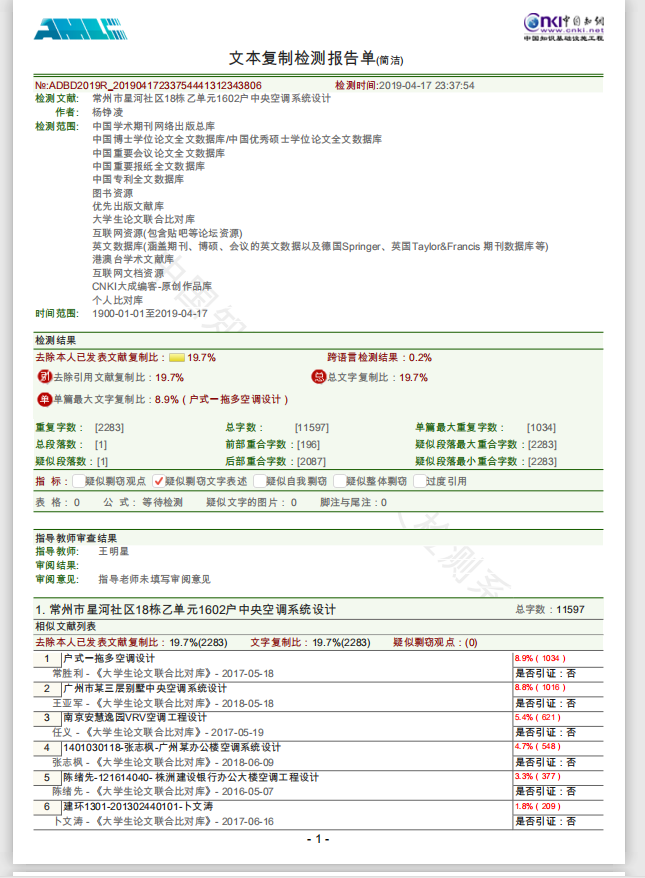This screenshot has width=645, height=878.
Task: Click the red 引 icon before 去除引用文献复制比
Action: click(x=45, y=377)
